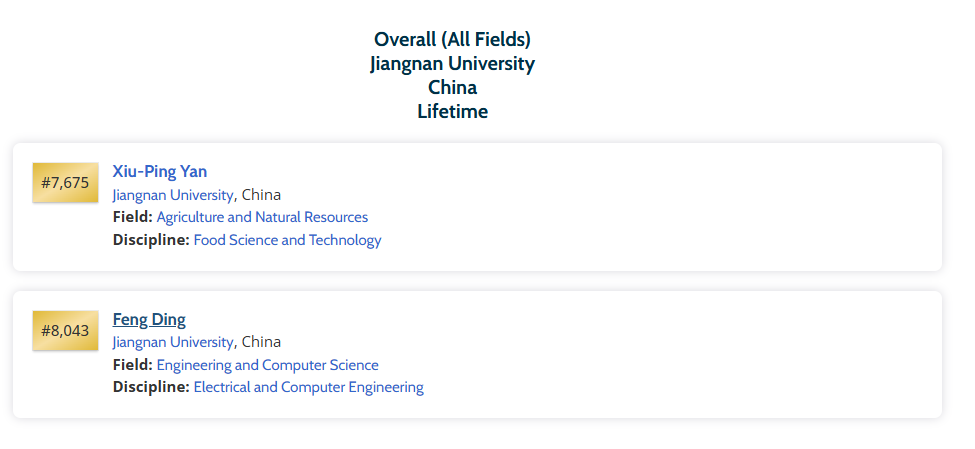Click the Field label in Xiu-Ping Yan's card
This screenshot has height=449, width=975.
coord(132,217)
